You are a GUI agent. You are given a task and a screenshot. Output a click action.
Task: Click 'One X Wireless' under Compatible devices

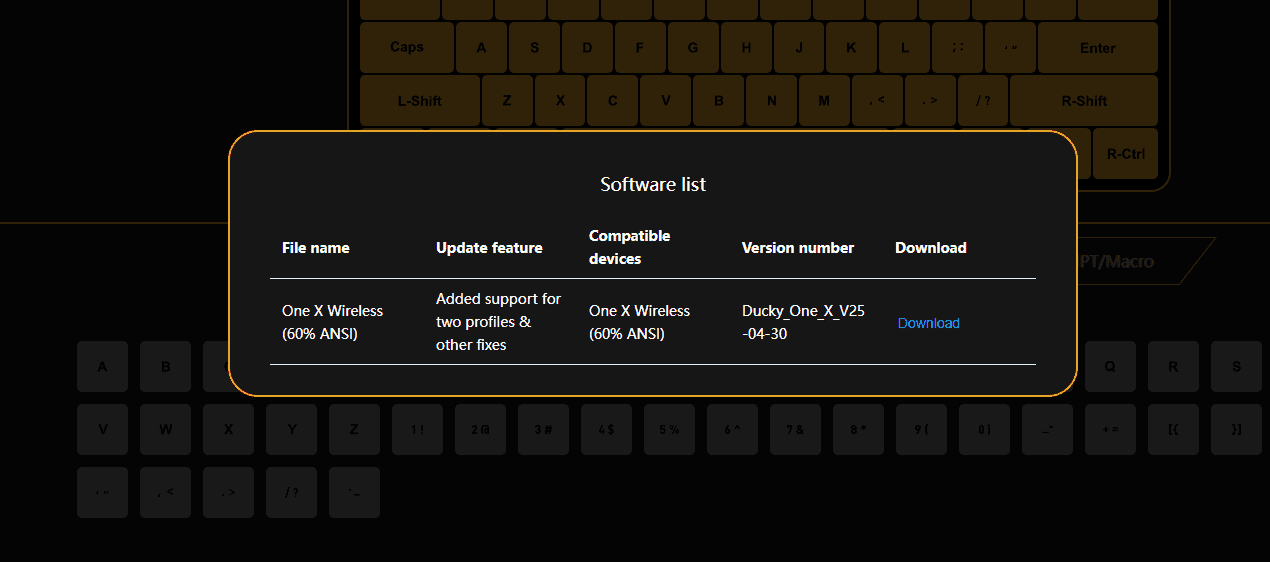pos(639,322)
